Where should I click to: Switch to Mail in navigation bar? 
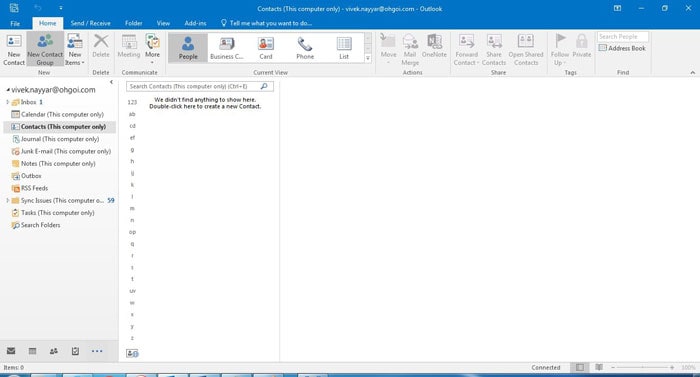click(11, 351)
